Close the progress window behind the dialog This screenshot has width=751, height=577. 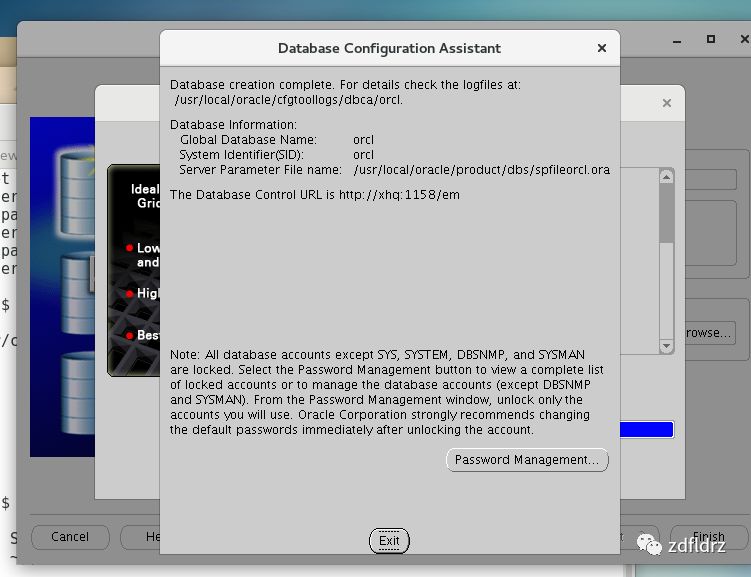666,103
